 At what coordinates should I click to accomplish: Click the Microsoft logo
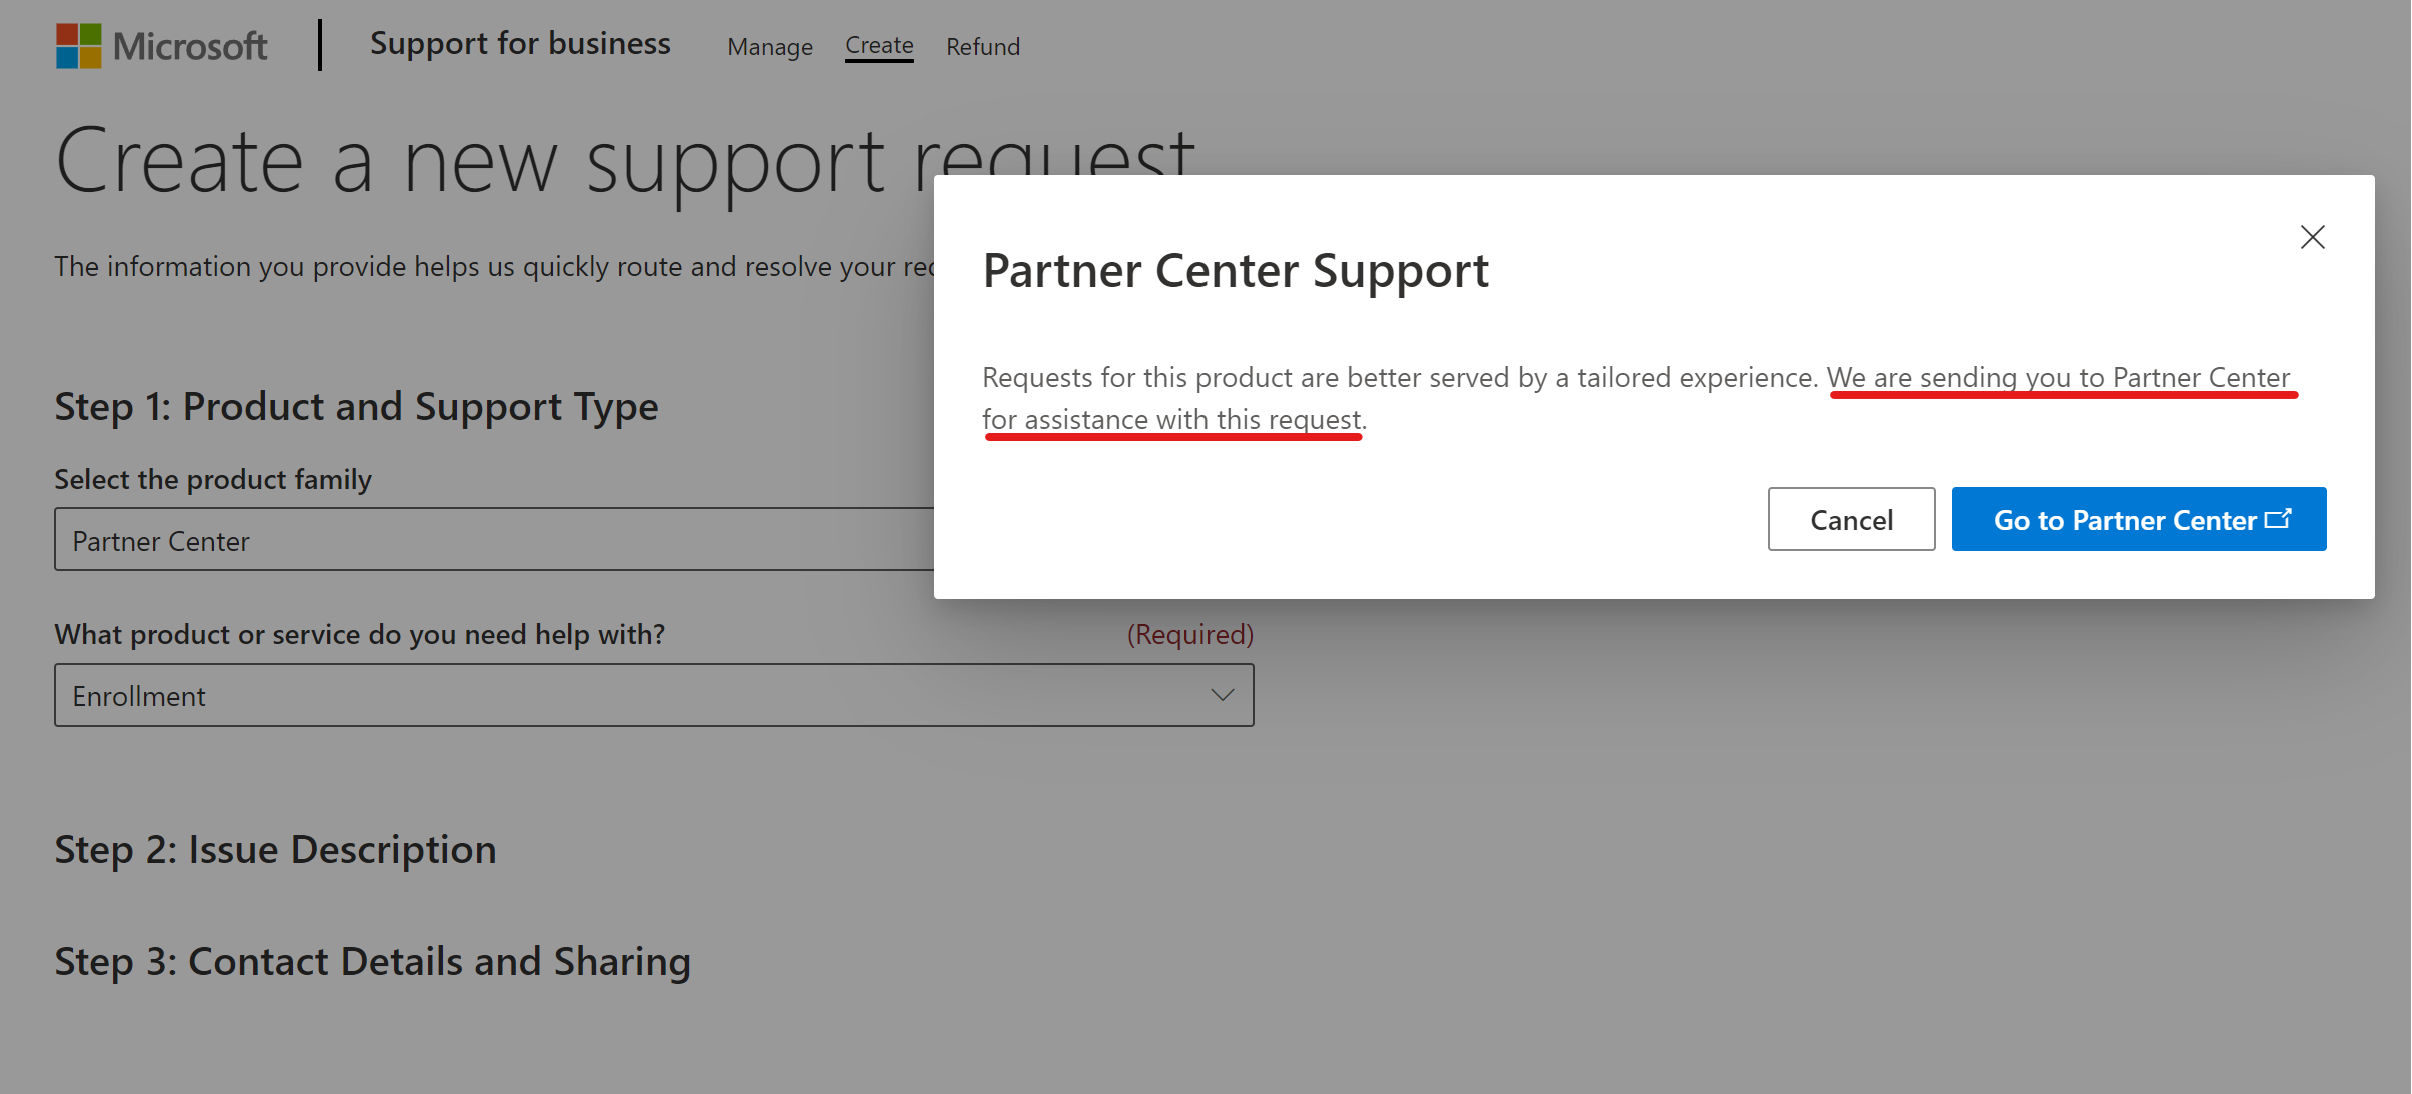(162, 46)
